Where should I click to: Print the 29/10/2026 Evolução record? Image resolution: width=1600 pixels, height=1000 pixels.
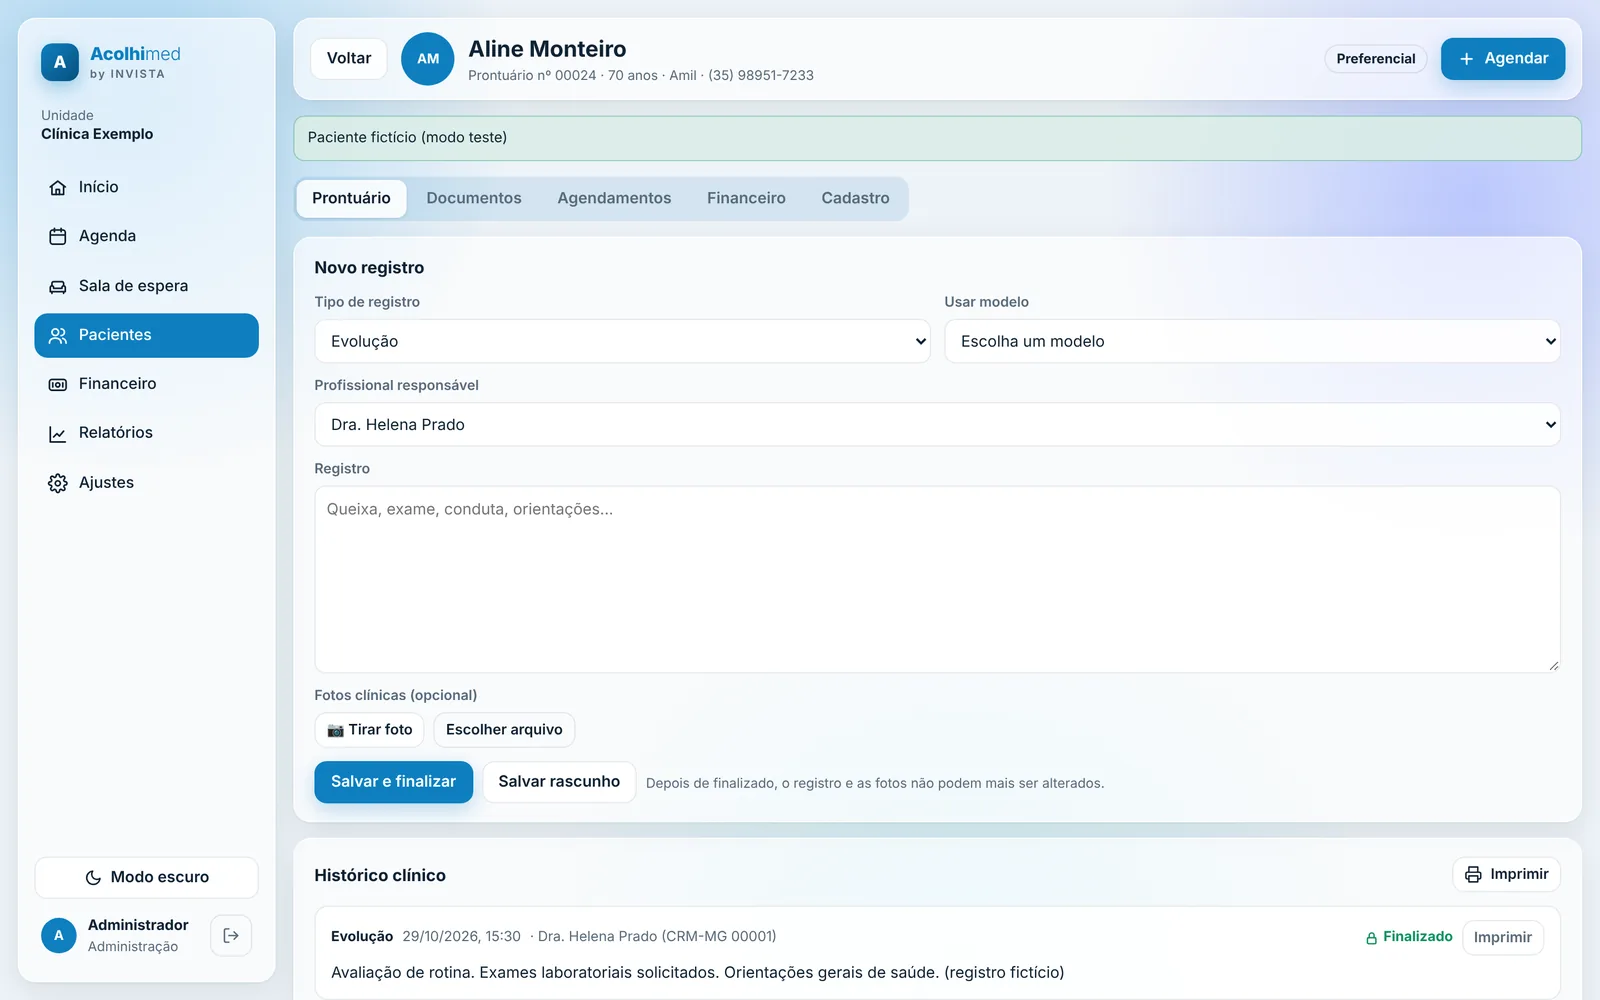tap(1503, 938)
